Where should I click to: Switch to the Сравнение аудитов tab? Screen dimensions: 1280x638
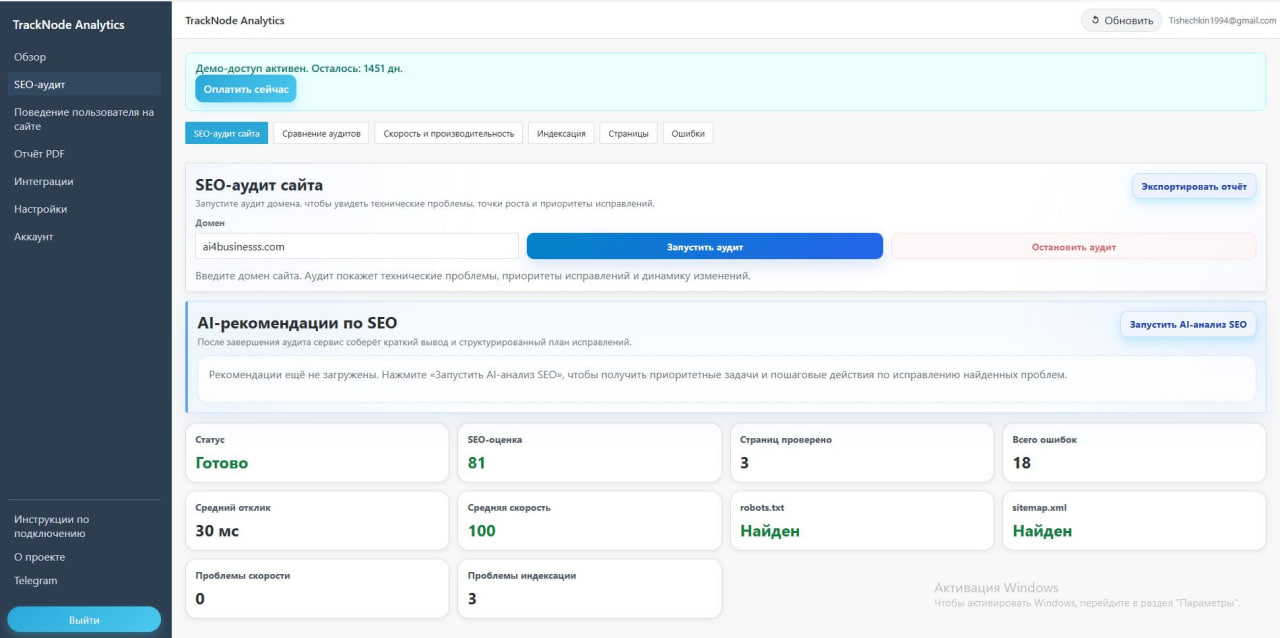coord(320,132)
